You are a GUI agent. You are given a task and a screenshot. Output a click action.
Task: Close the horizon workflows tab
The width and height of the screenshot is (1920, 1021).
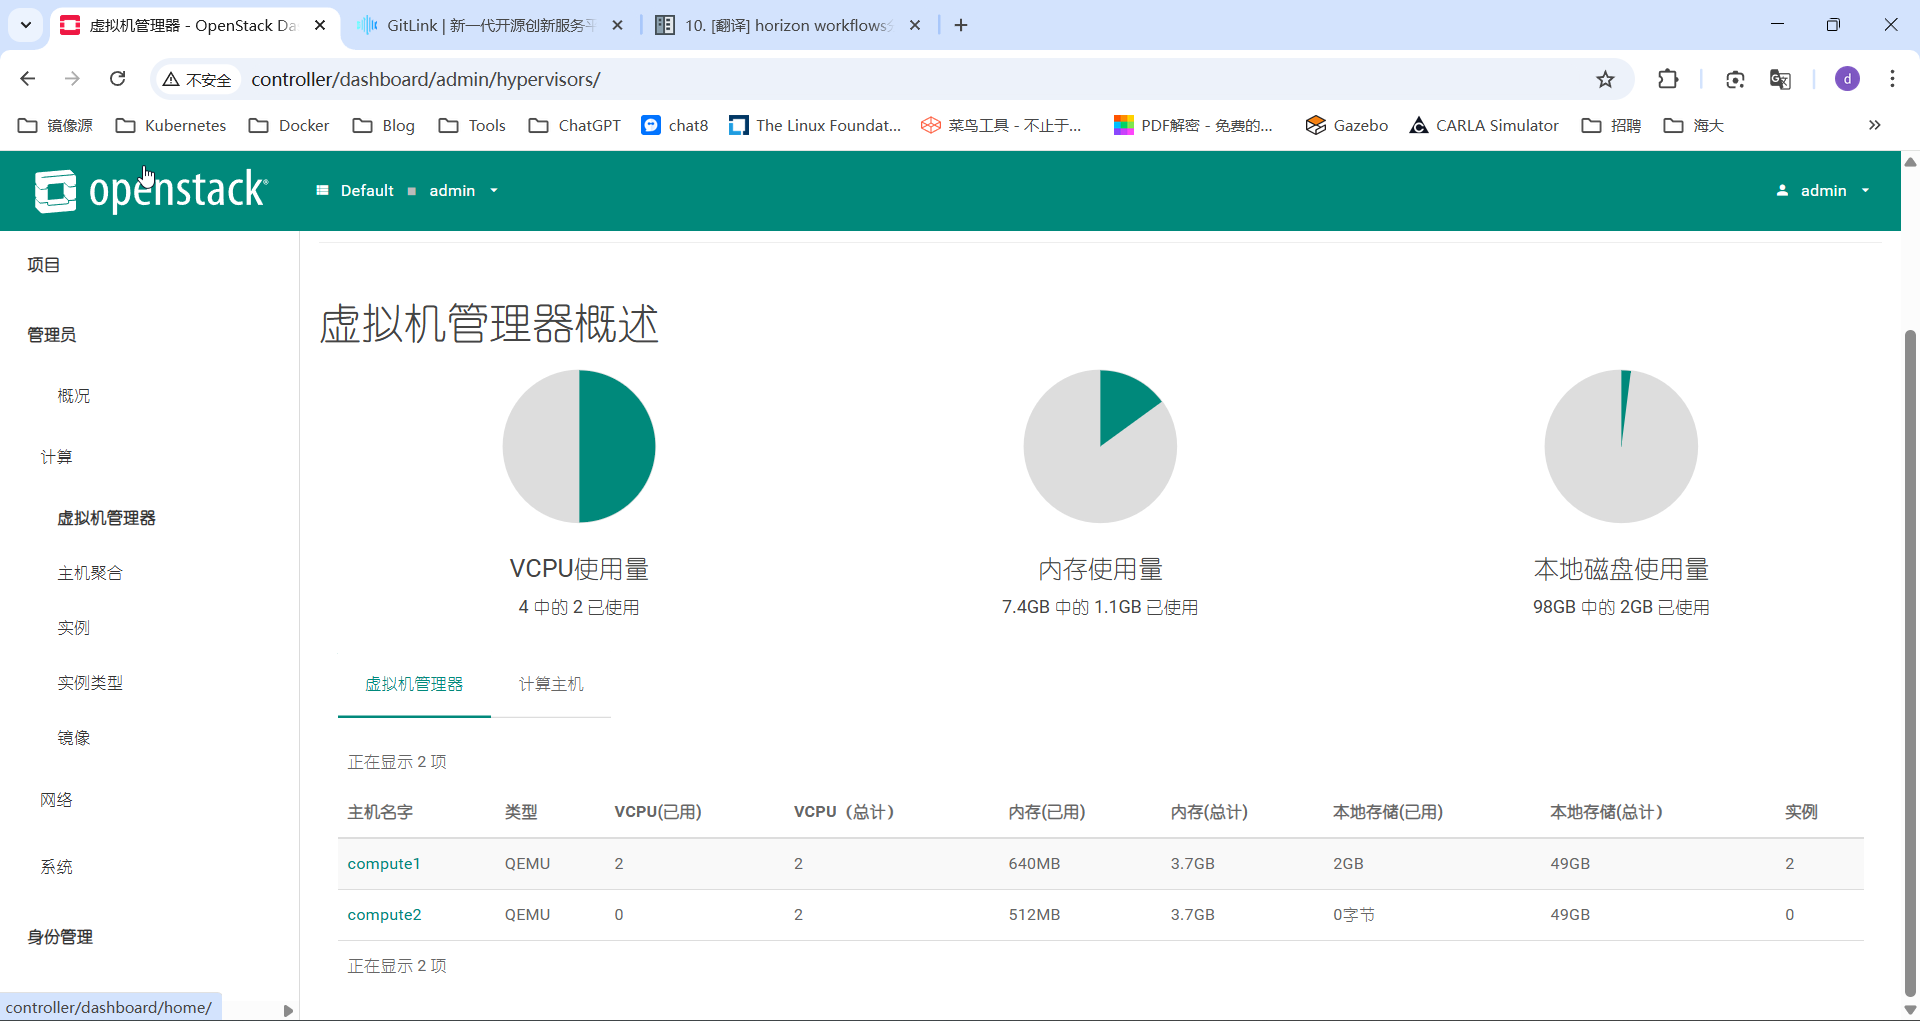[914, 25]
